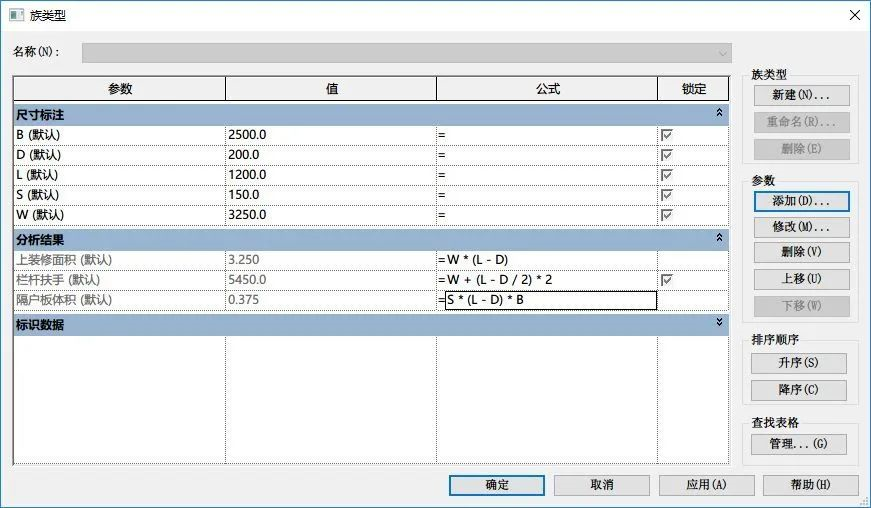871x508 pixels.
Task: Toggle lock checkbox for parameter S
Action: [x=667, y=195]
